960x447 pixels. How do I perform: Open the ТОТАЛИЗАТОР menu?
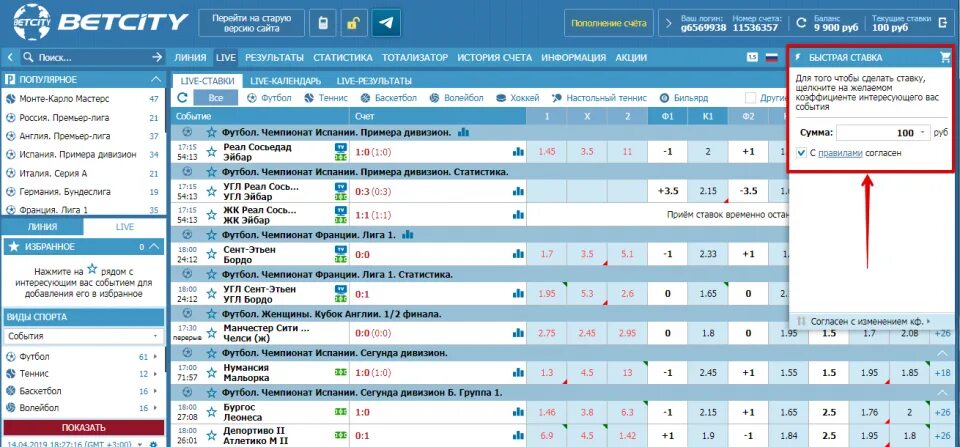pos(415,58)
